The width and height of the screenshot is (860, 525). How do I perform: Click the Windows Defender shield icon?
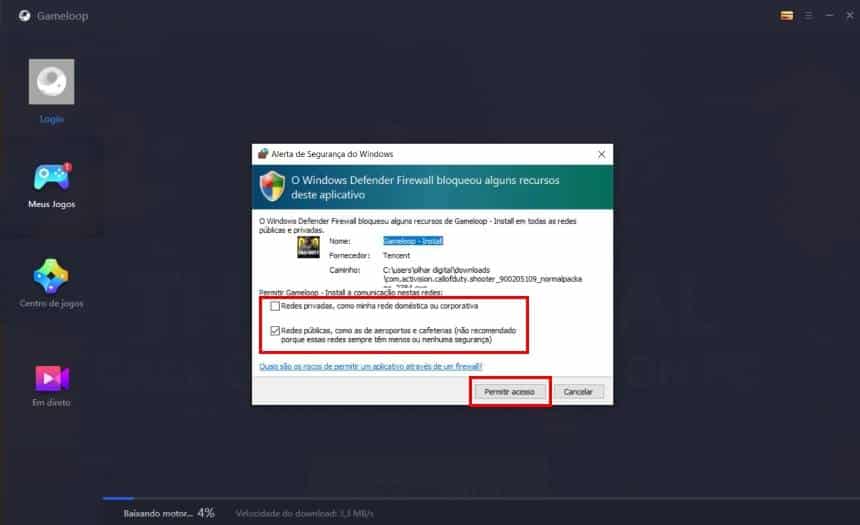[272, 186]
